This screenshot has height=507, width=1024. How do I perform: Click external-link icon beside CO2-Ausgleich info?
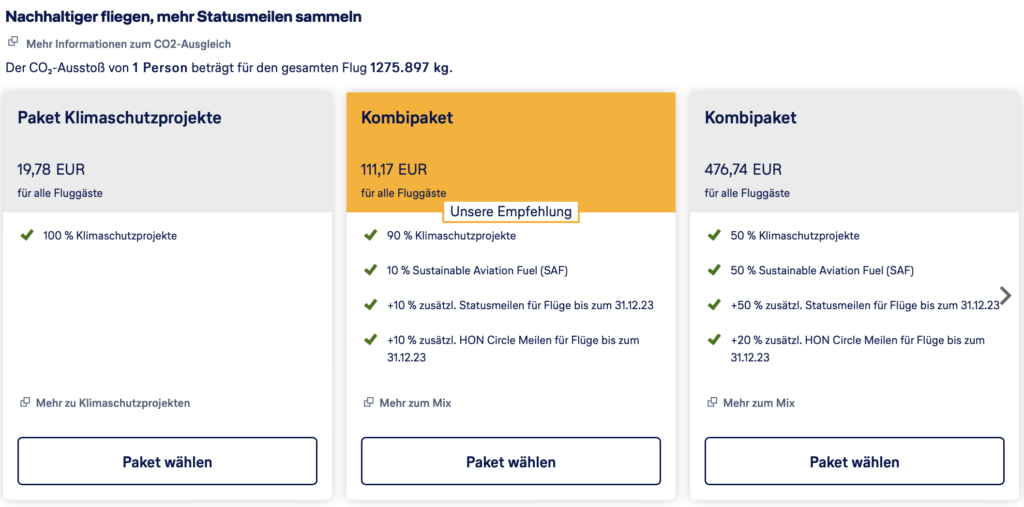pos(13,42)
